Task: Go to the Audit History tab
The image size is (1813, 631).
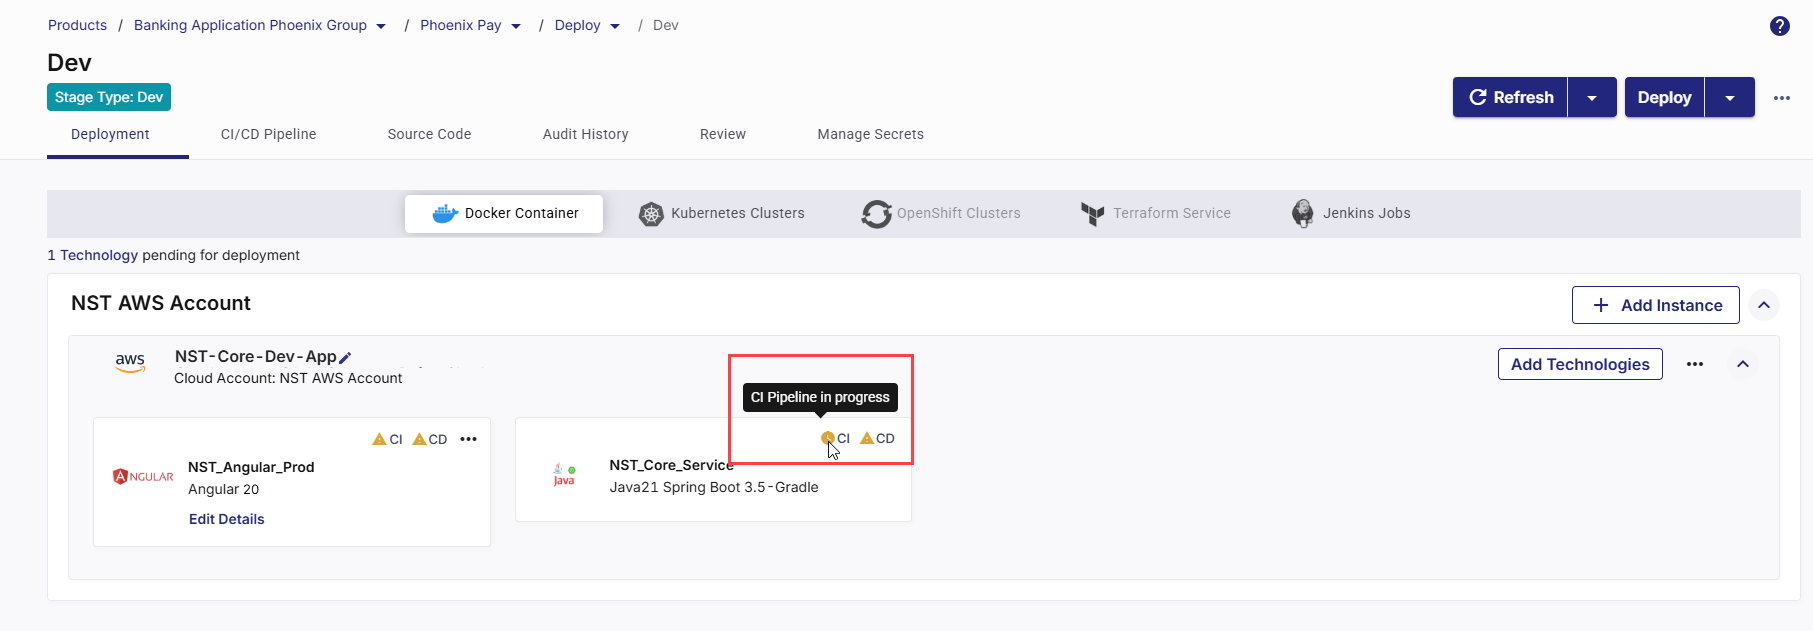Action: [x=585, y=134]
